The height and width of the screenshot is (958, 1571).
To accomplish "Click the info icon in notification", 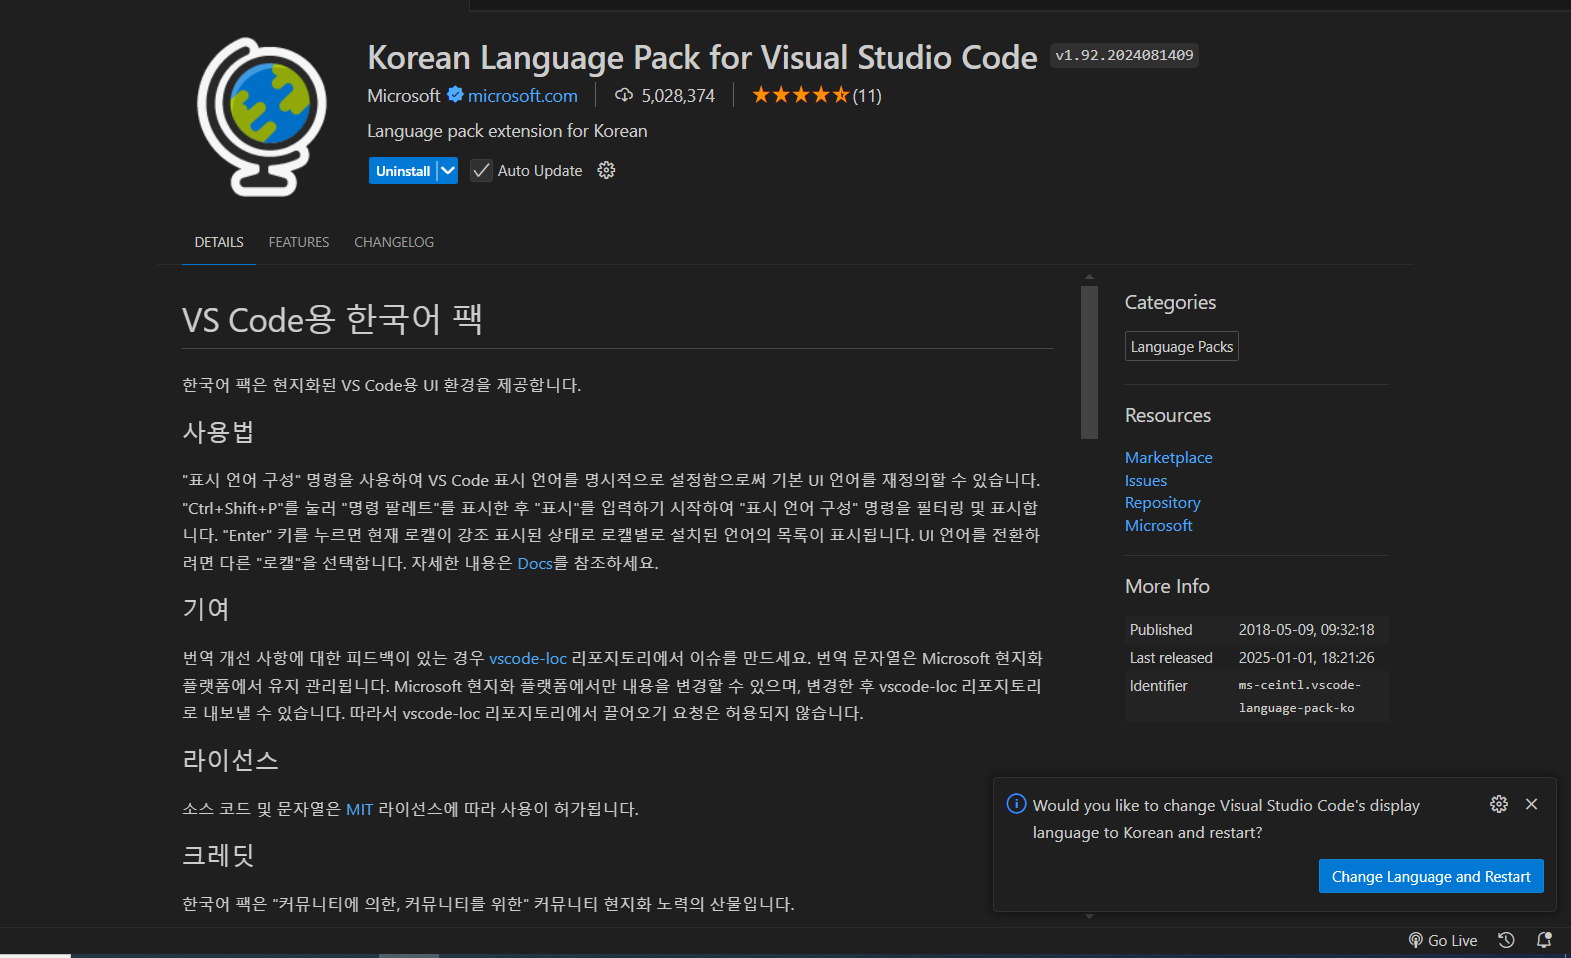I will (x=1016, y=804).
